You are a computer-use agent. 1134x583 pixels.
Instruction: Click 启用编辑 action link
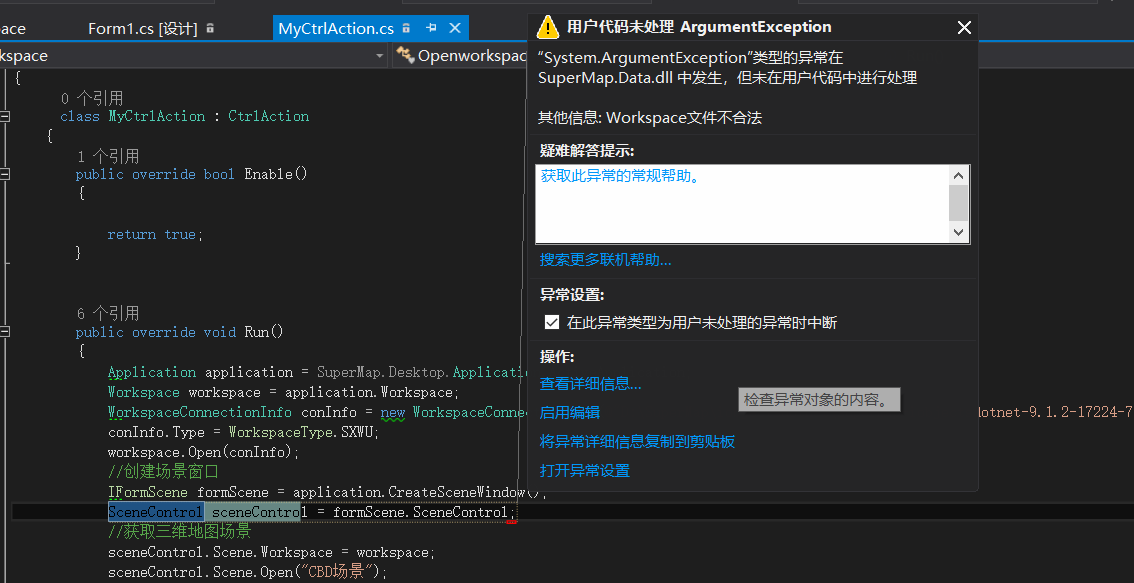point(569,412)
